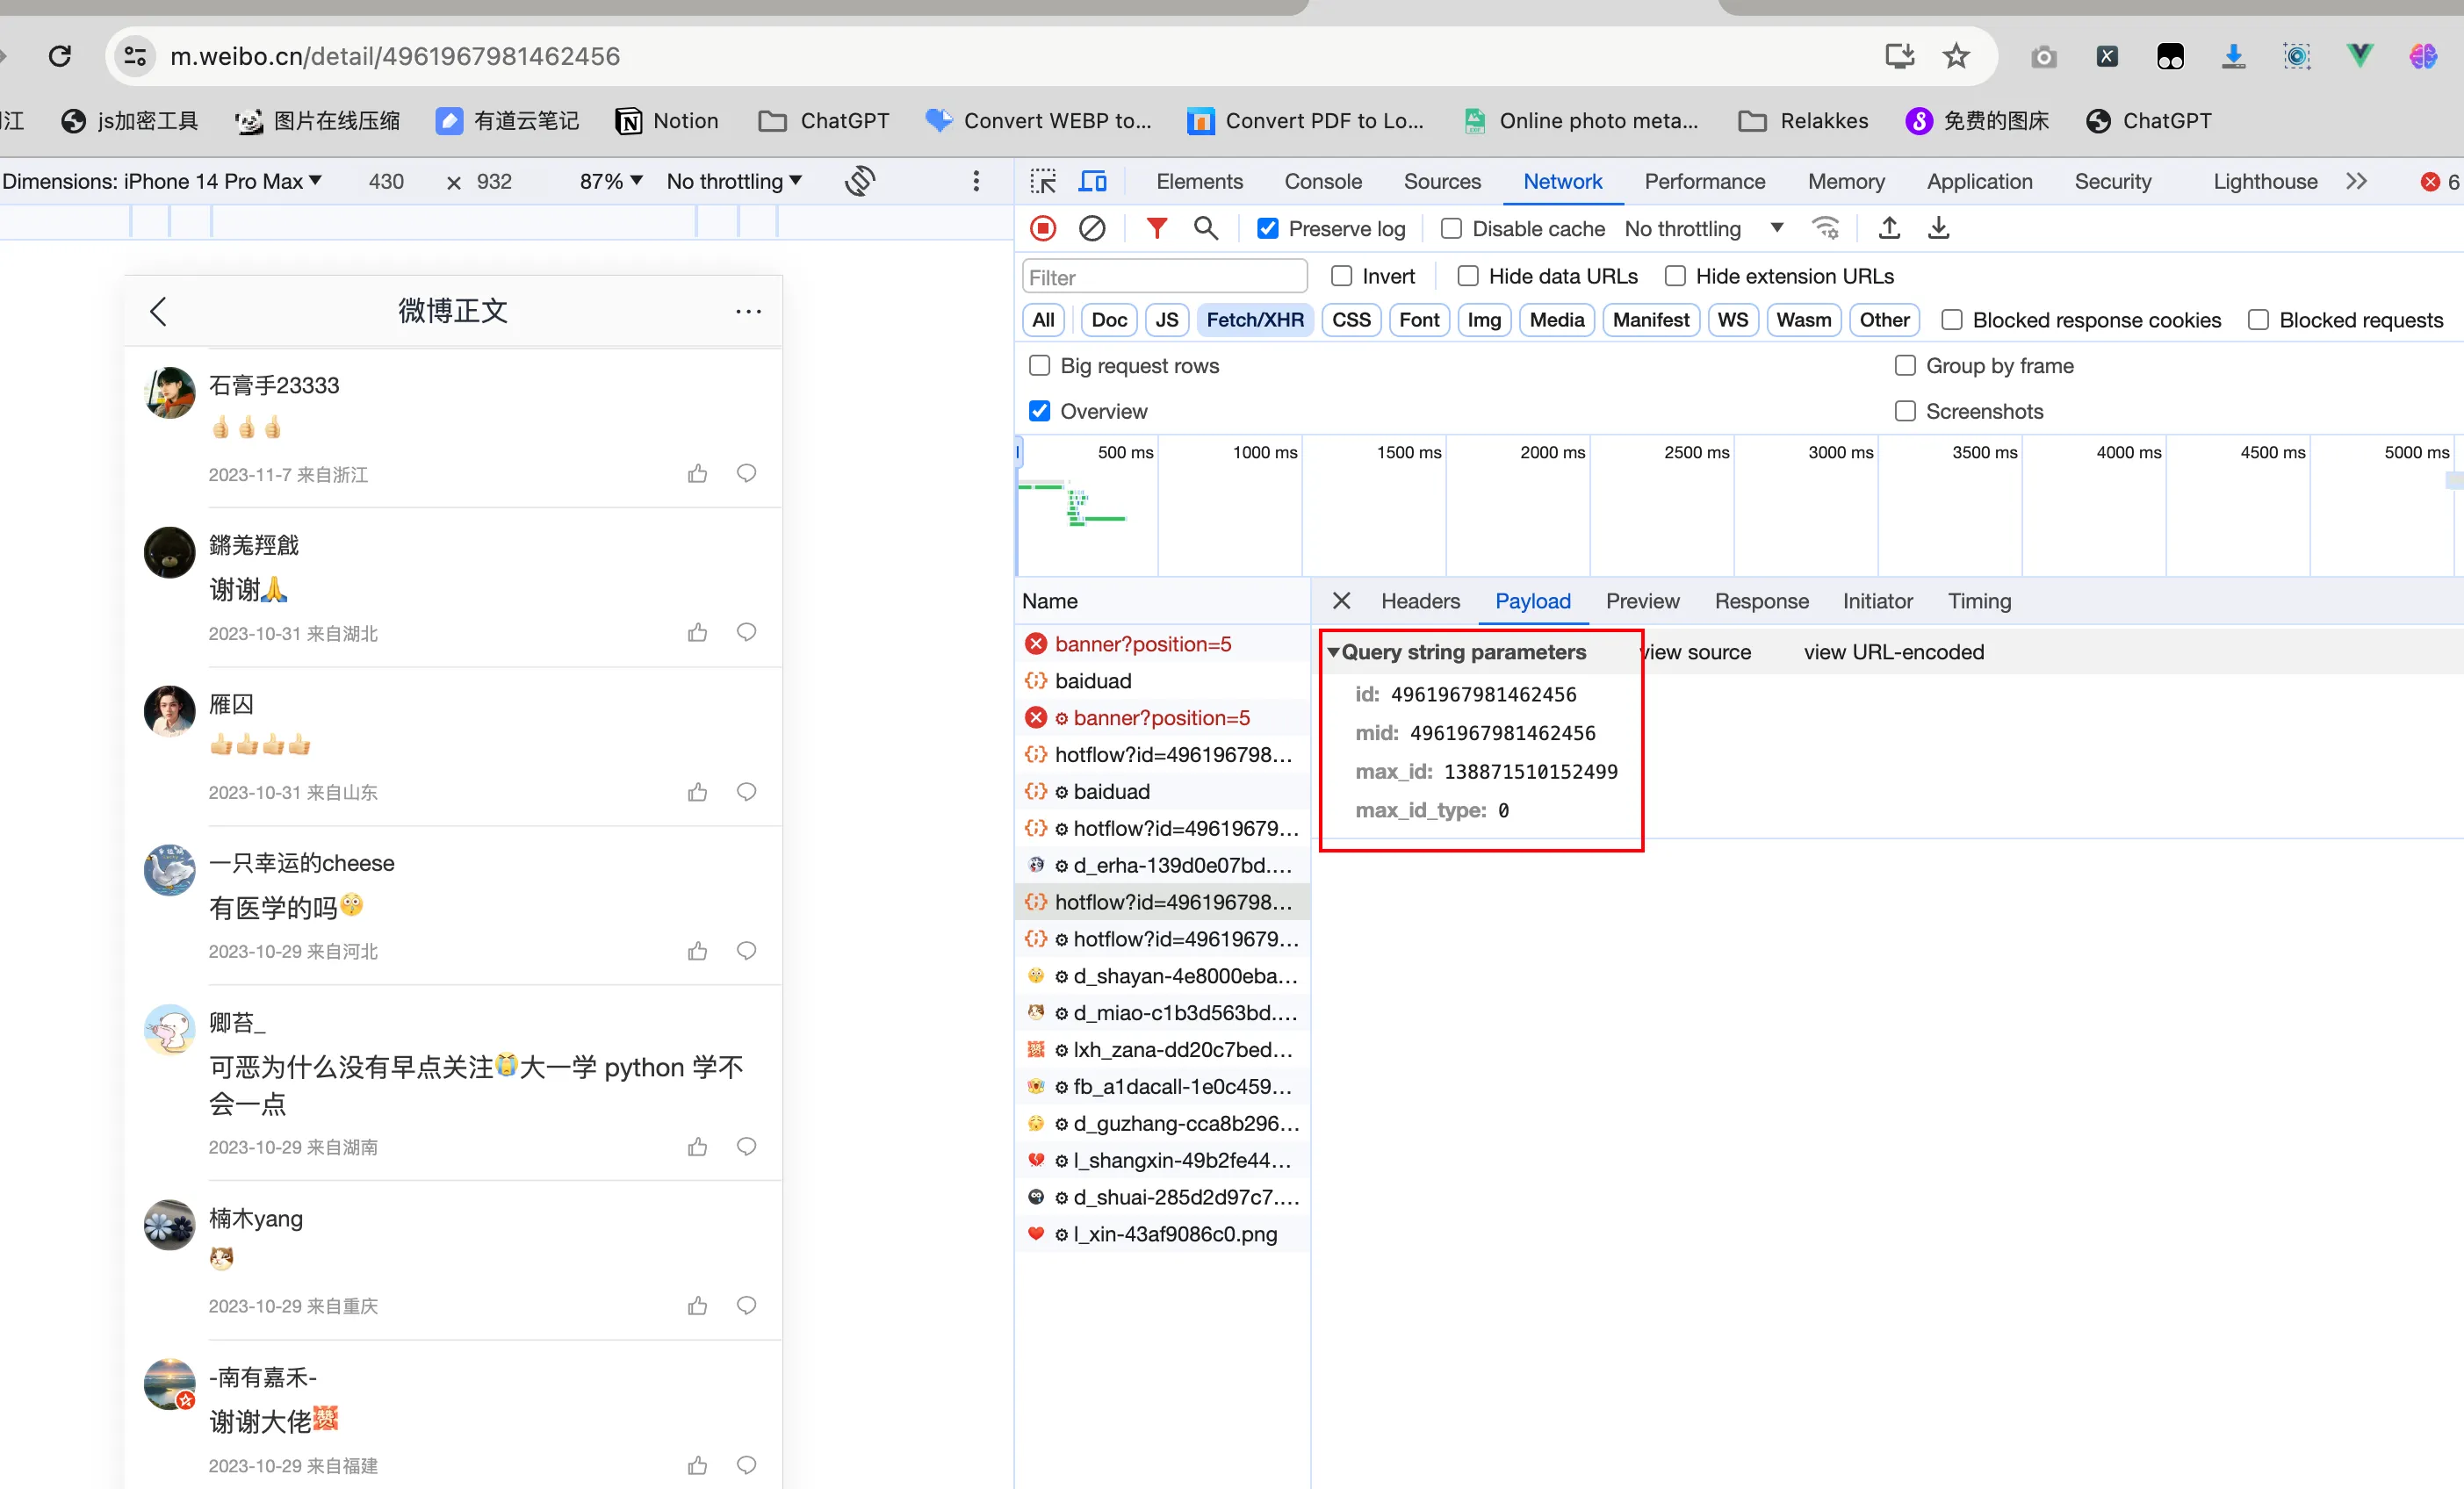Image resolution: width=2464 pixels, height=1489 pixels.
Task: Enable the Disable cache checkbox
Action: coord(1451,229)
